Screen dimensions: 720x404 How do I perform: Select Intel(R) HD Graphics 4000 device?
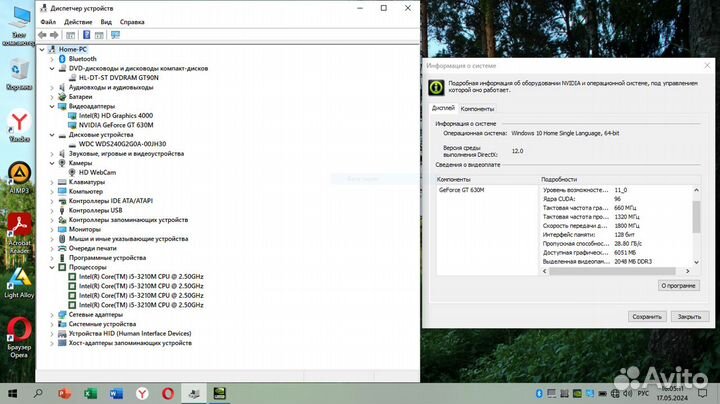(x=116, y=116)
